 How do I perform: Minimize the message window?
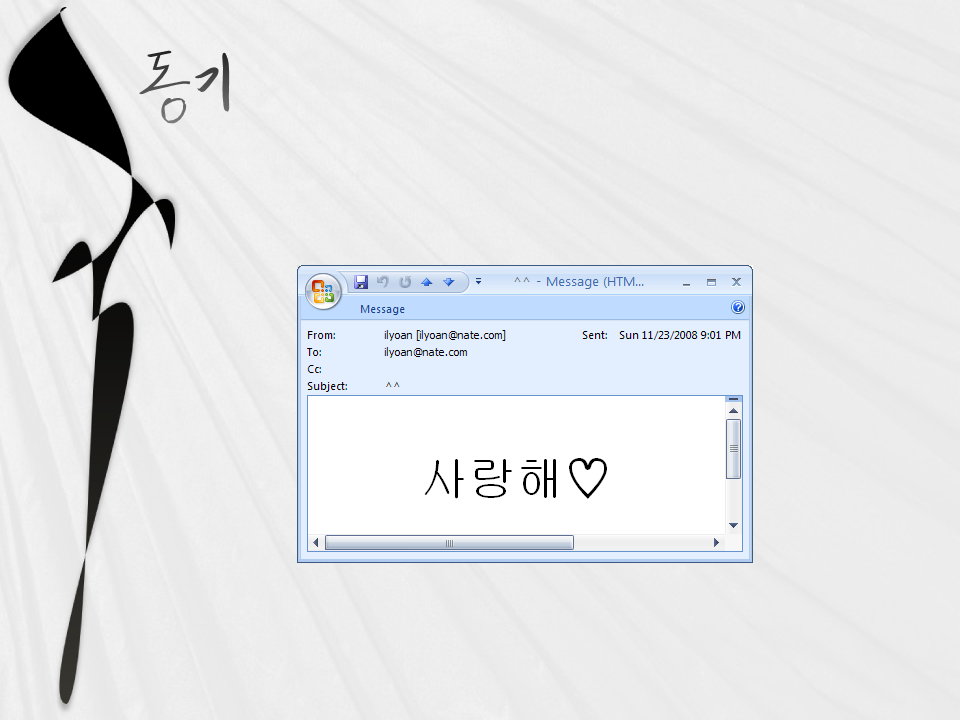(x=686, y=282)
